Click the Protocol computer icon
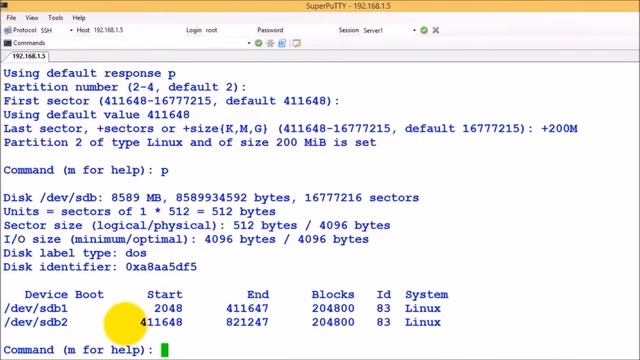 7,31
